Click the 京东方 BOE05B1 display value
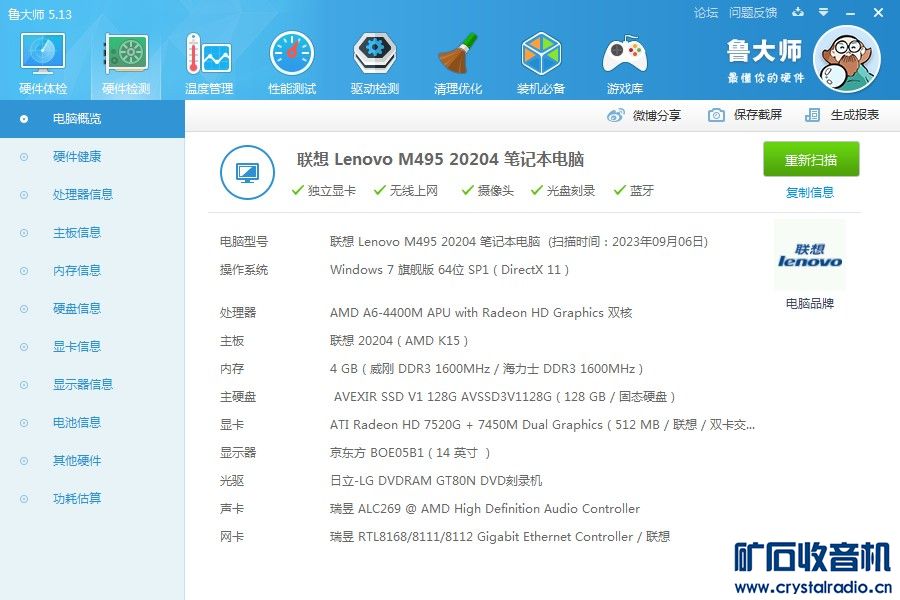The image size is (900, 600). pos(410,453)
